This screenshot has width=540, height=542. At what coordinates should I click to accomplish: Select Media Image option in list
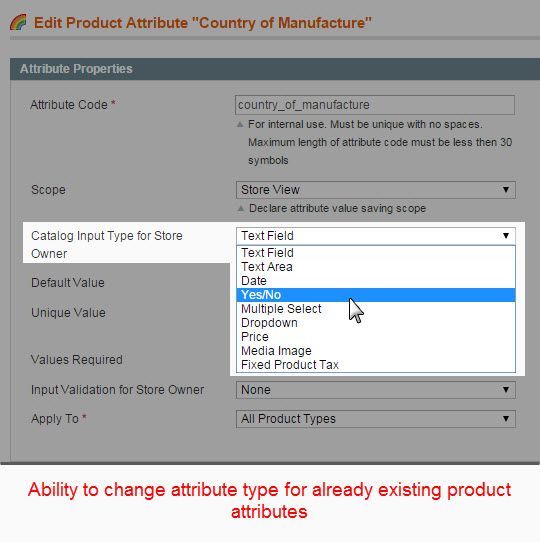376,351
